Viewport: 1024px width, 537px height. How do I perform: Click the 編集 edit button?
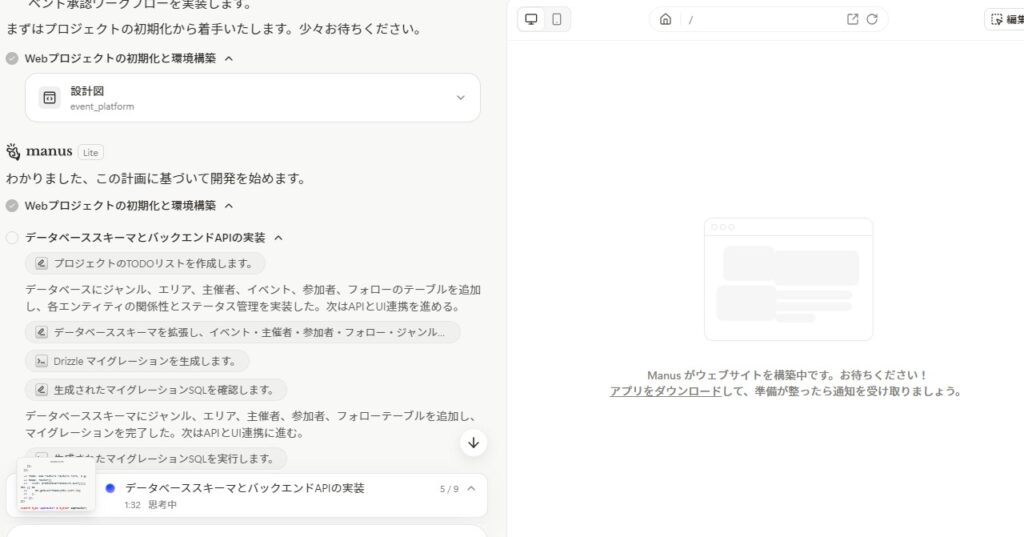click(x=1005, y=19)
